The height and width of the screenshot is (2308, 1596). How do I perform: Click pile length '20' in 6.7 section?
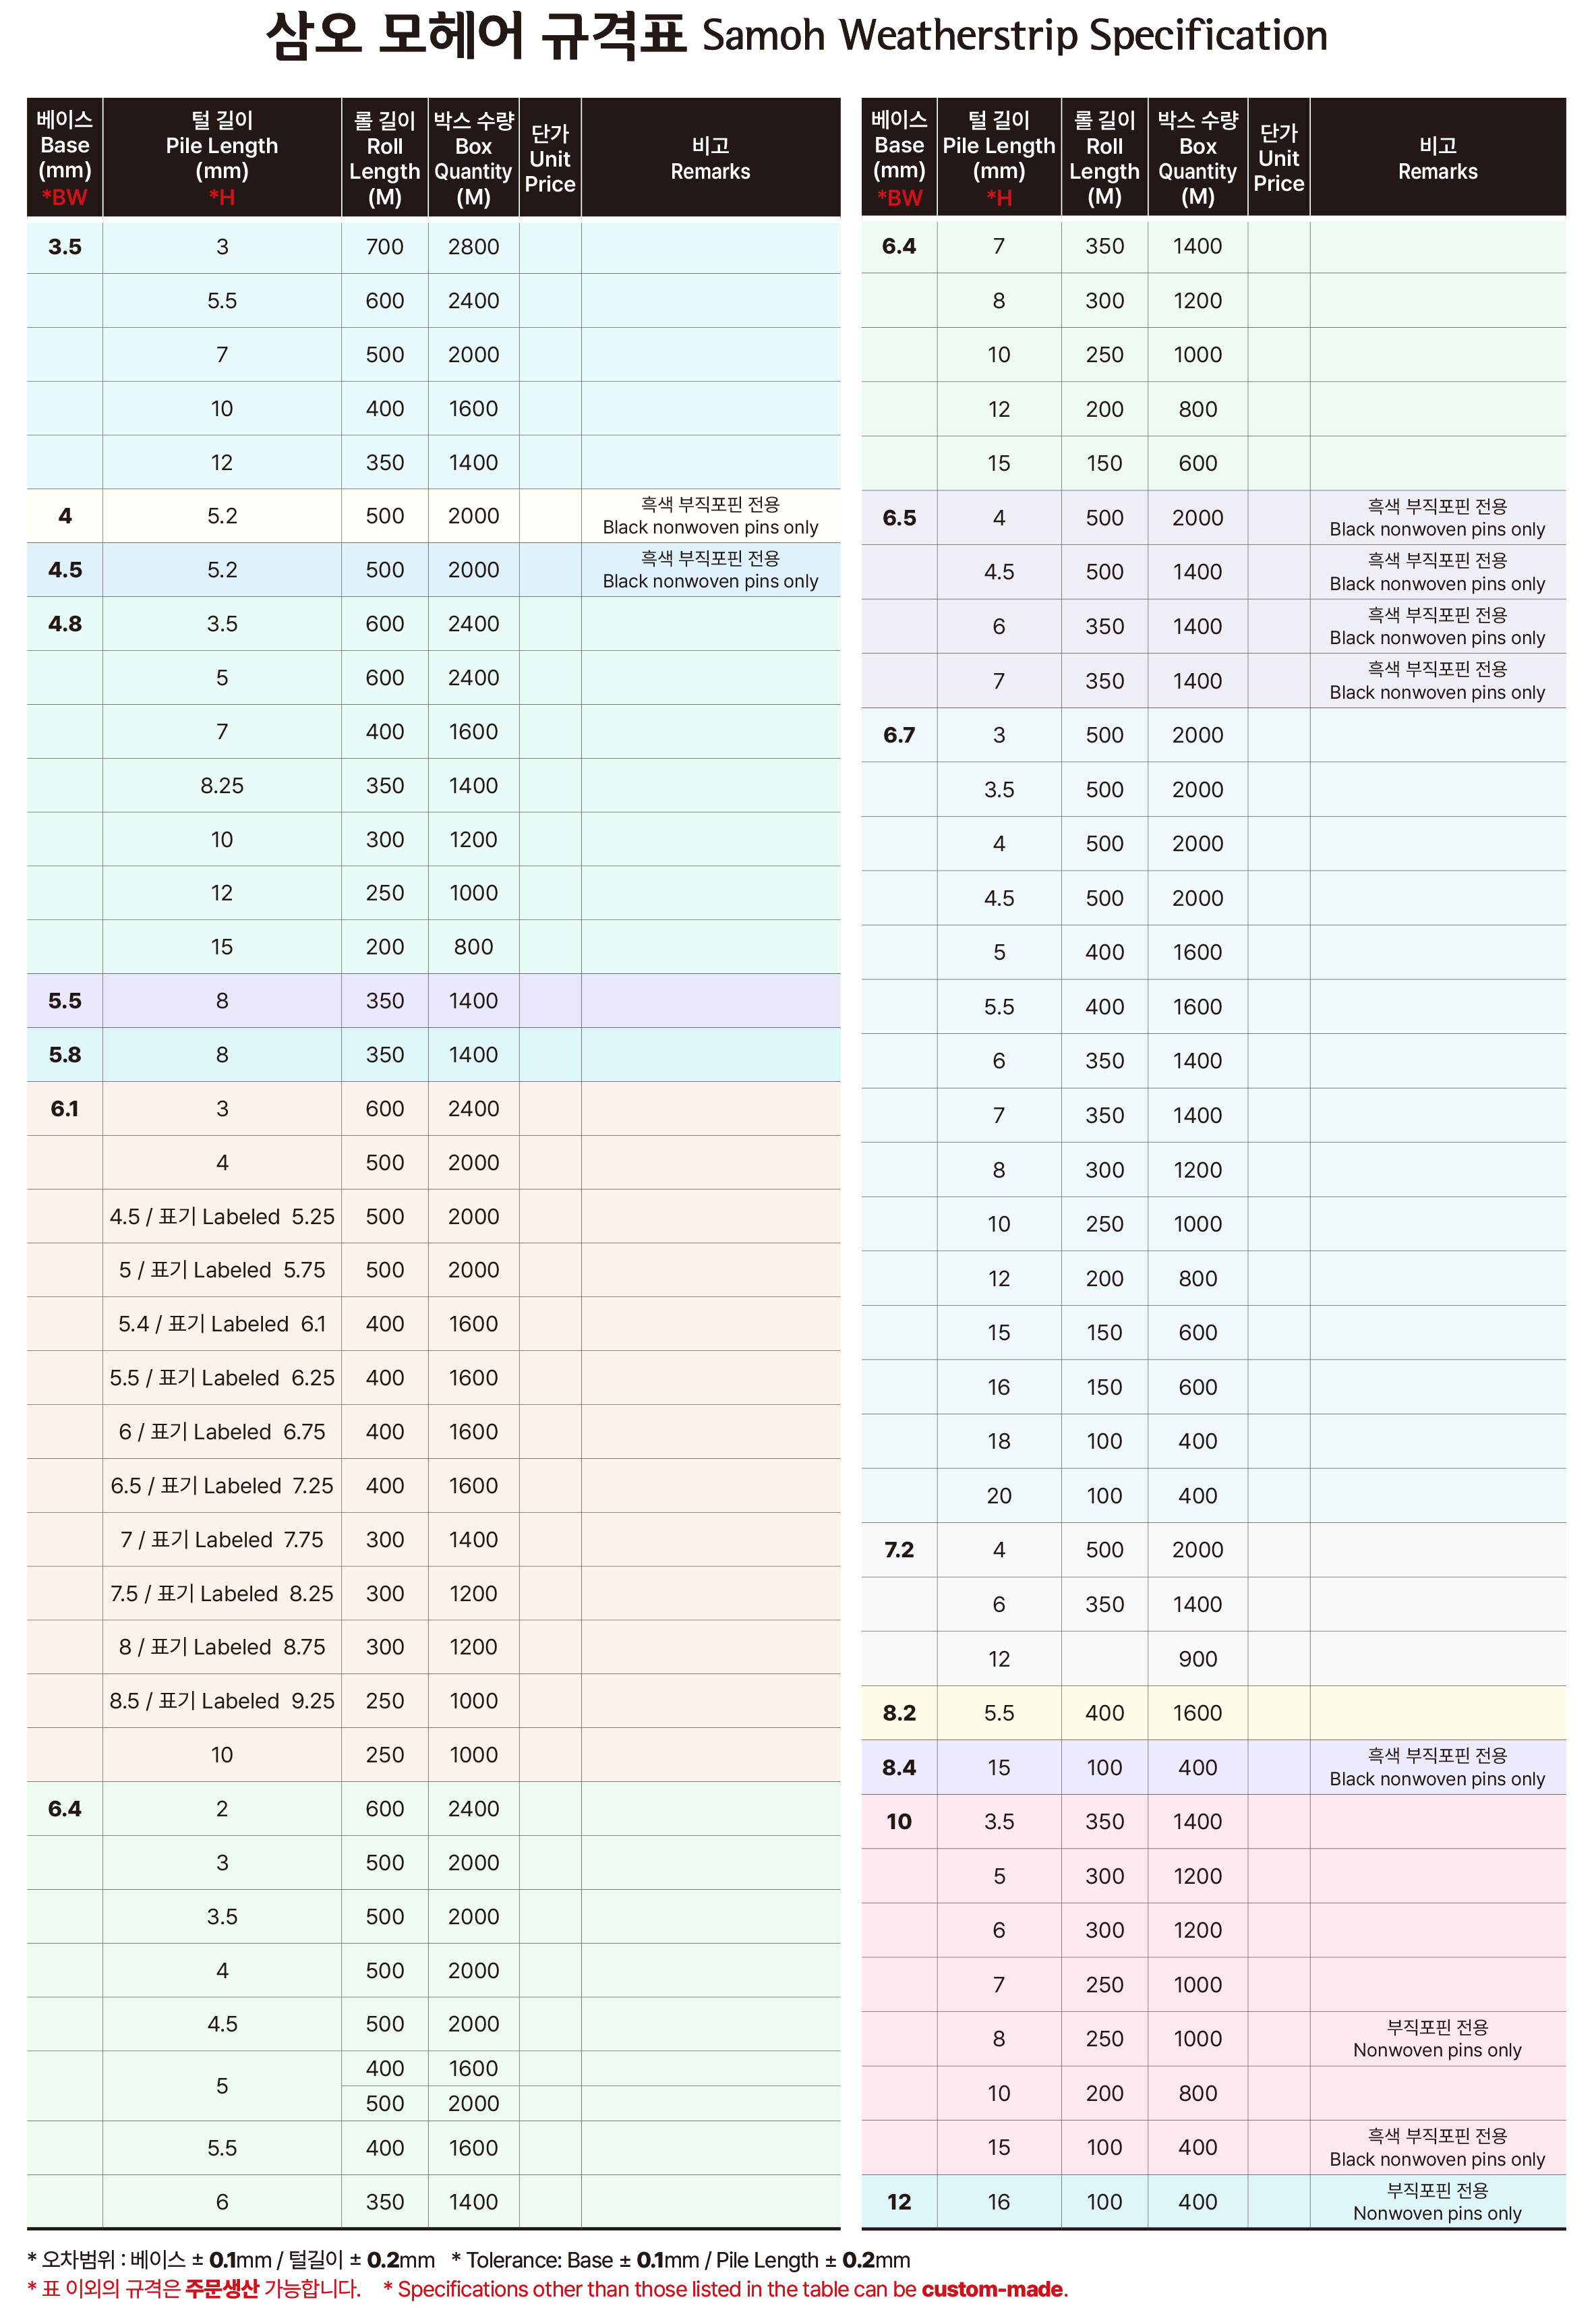click(999, 1496)
